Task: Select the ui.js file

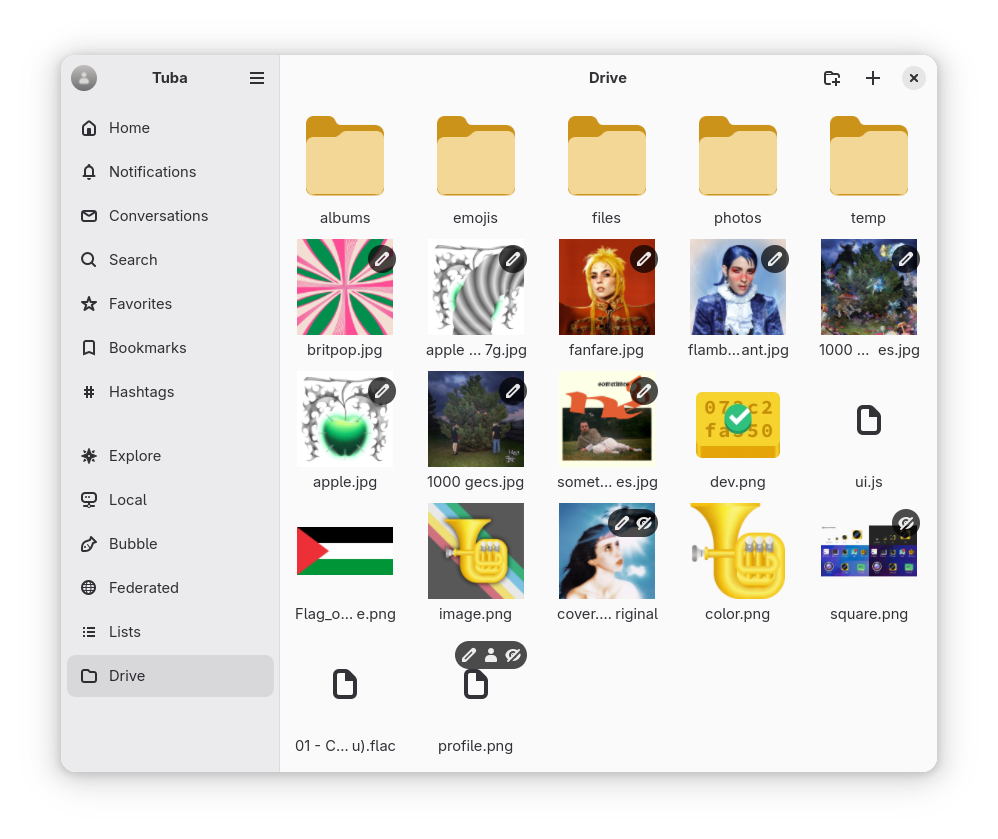Action: tap(868, 421)
